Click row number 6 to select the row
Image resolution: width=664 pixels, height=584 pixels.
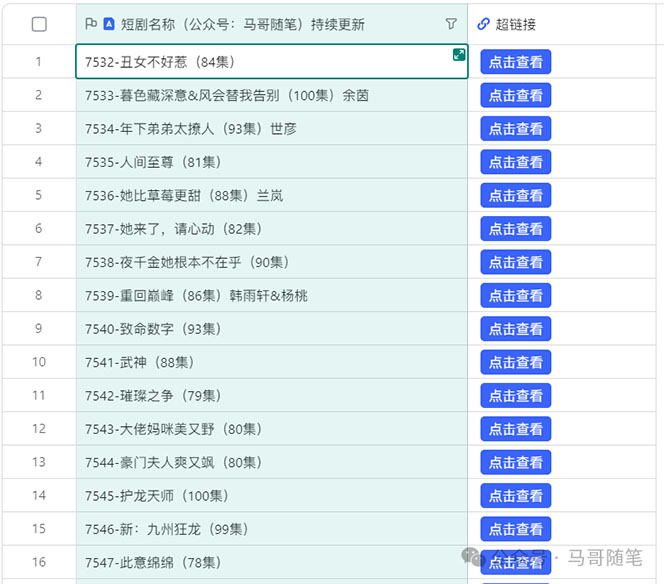point(39,229)
